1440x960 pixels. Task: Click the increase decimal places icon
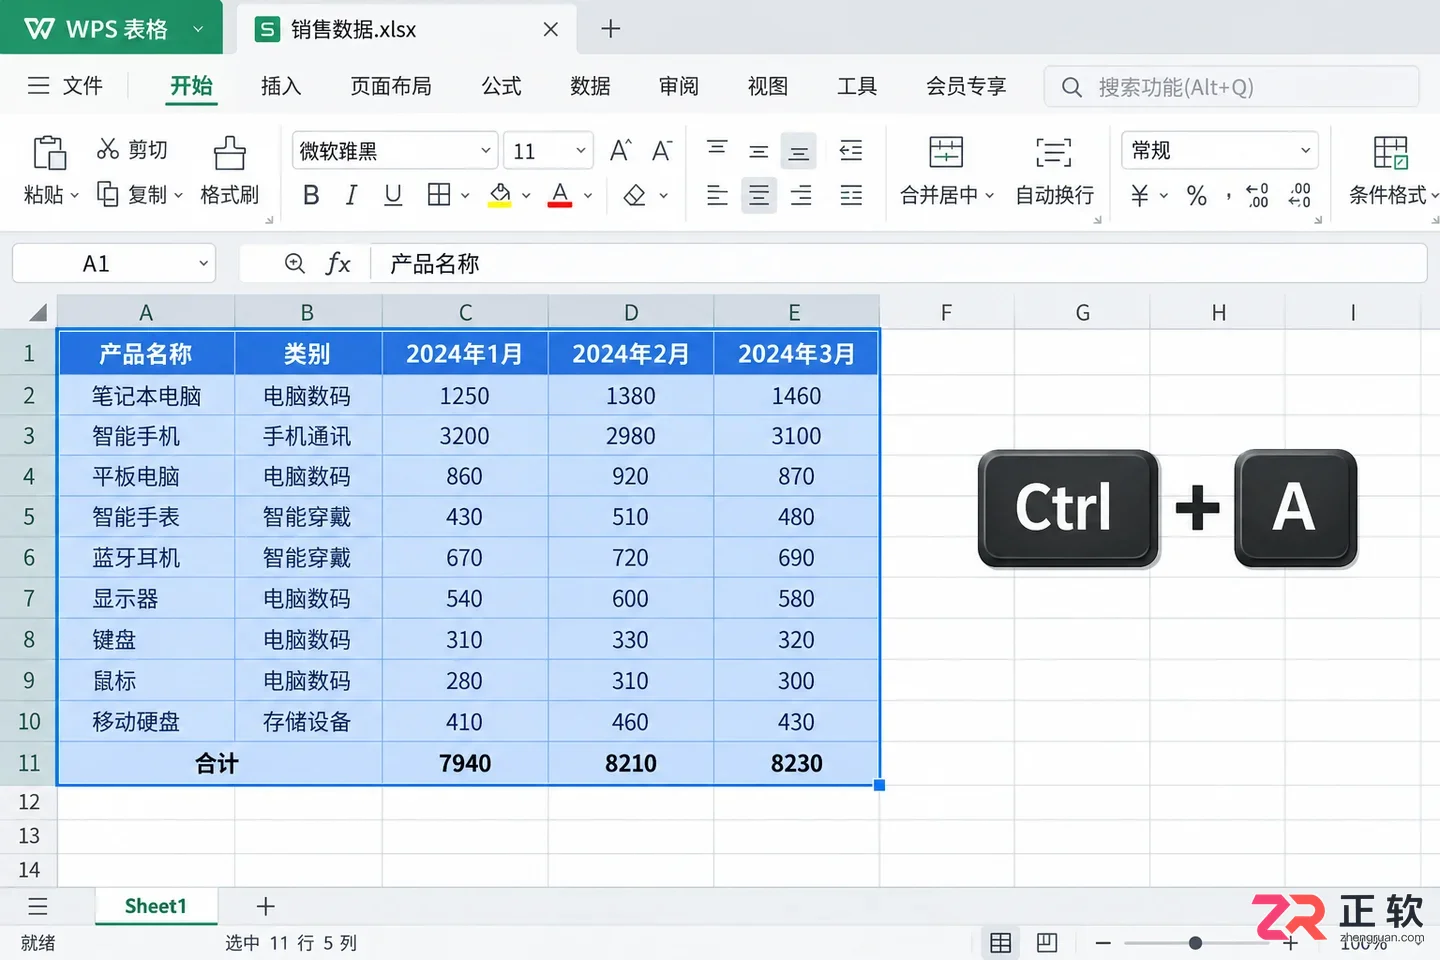(1257, 195)
